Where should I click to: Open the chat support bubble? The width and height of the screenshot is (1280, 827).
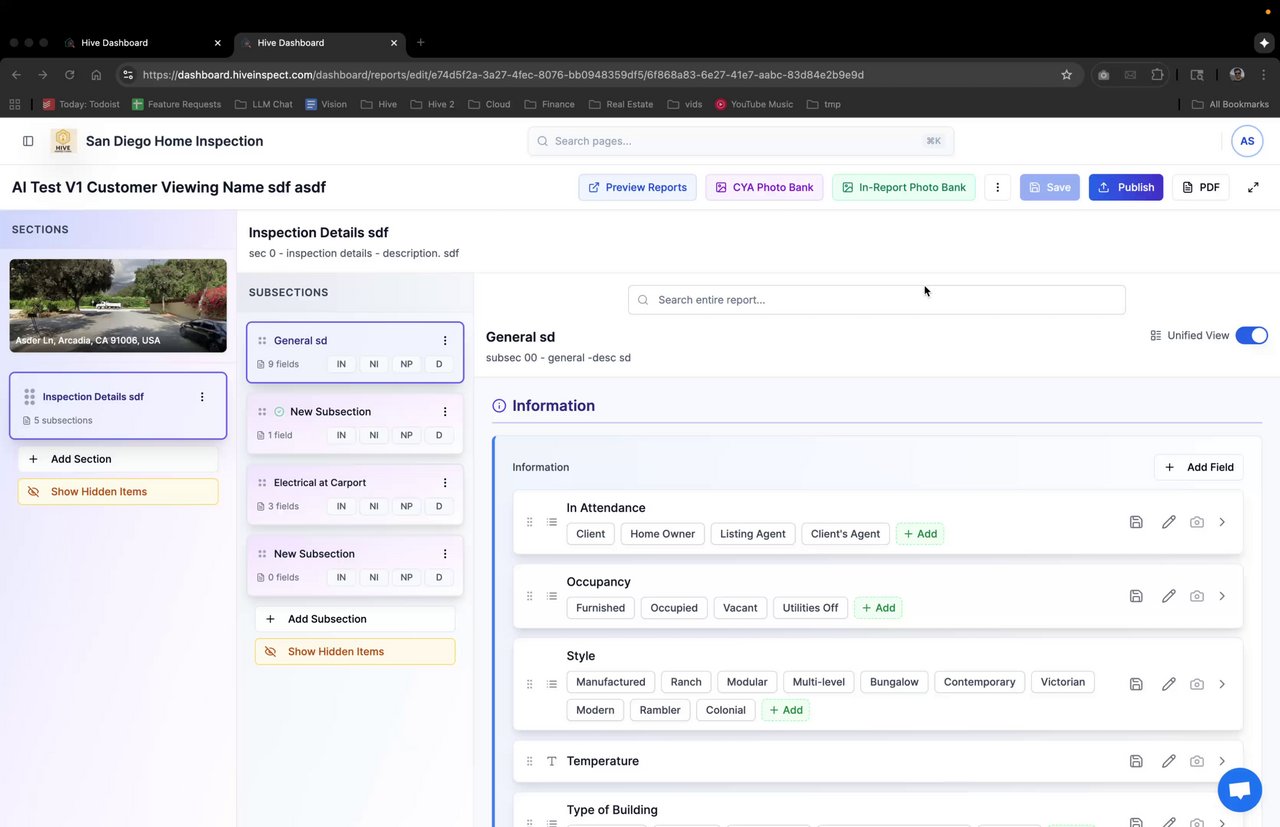tap(1239, 790)
